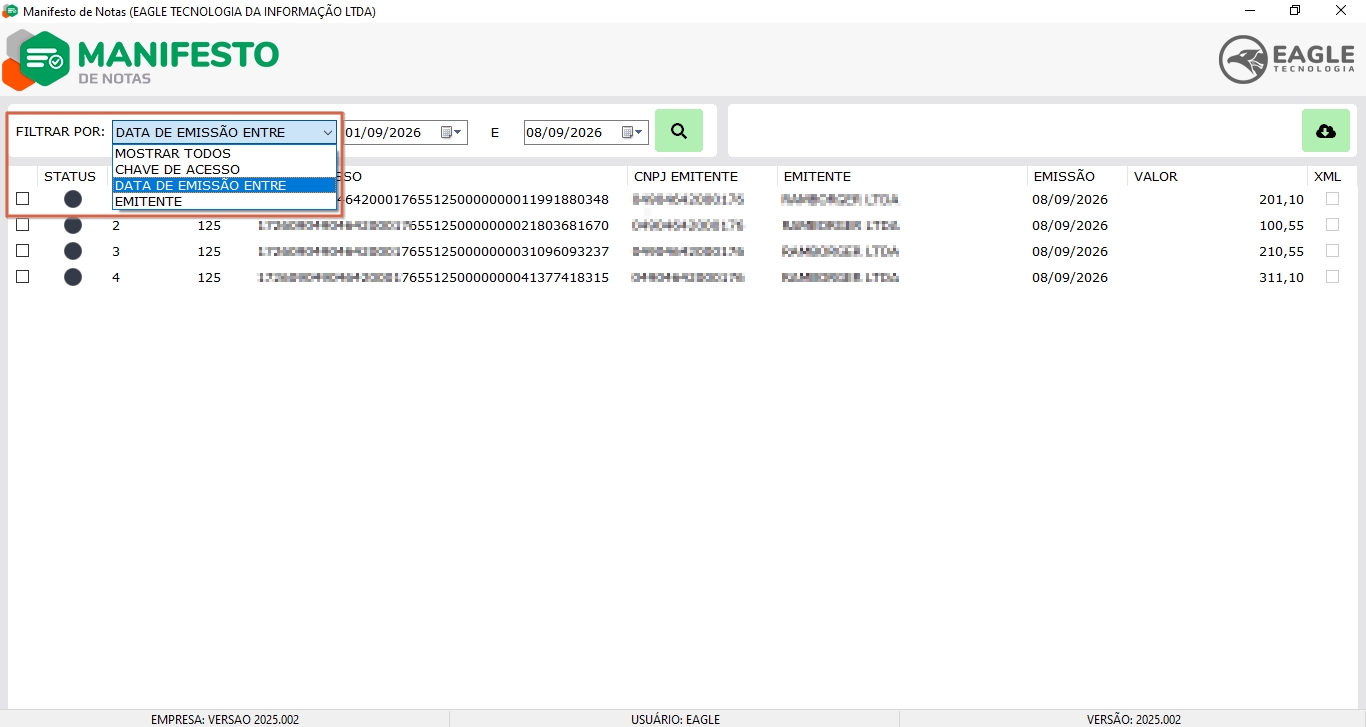Tick the select checkbox of row 2
The image size is (1366, 727).
23,225
